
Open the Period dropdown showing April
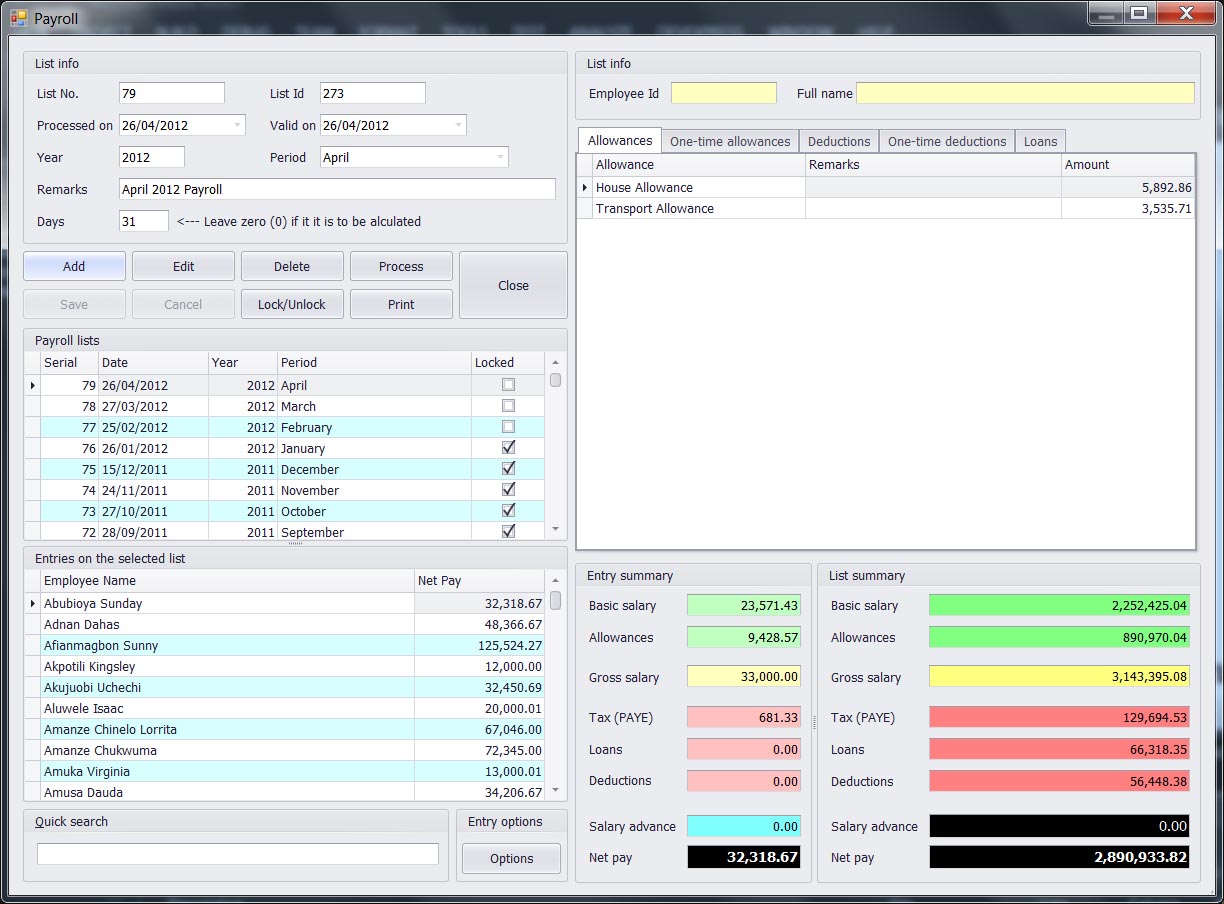click(500, 157)
